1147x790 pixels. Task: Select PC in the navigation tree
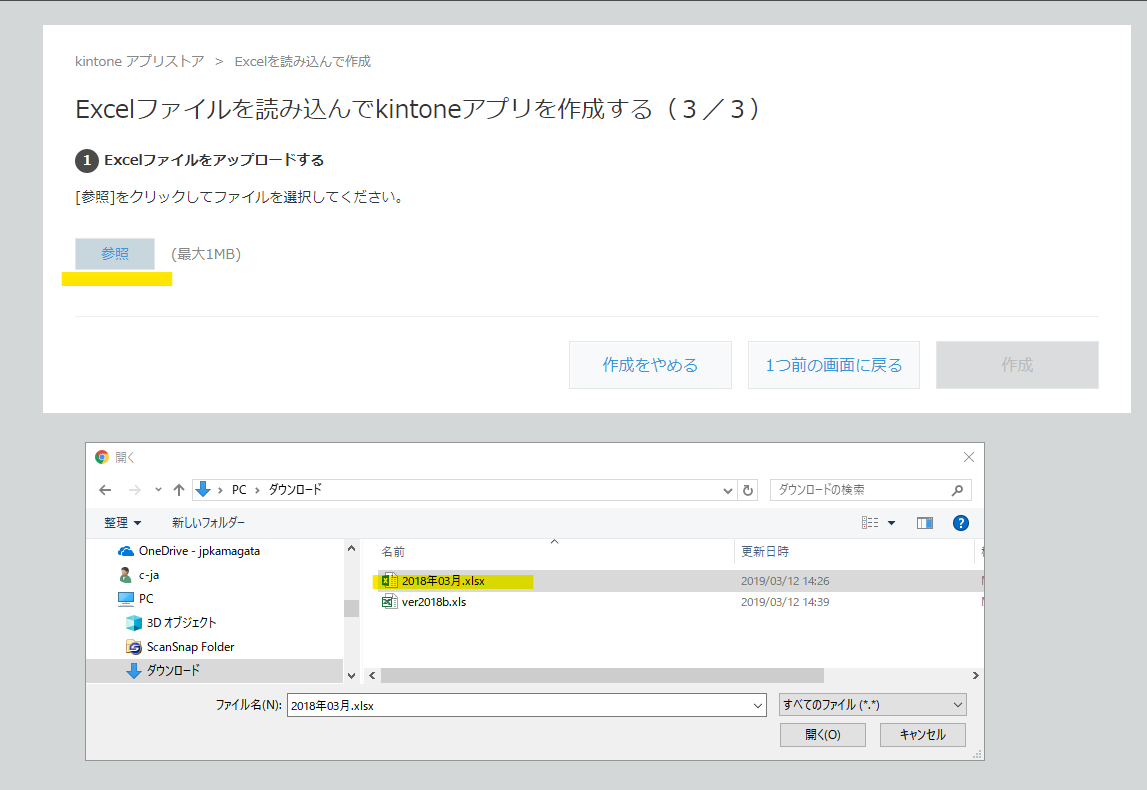146,598
